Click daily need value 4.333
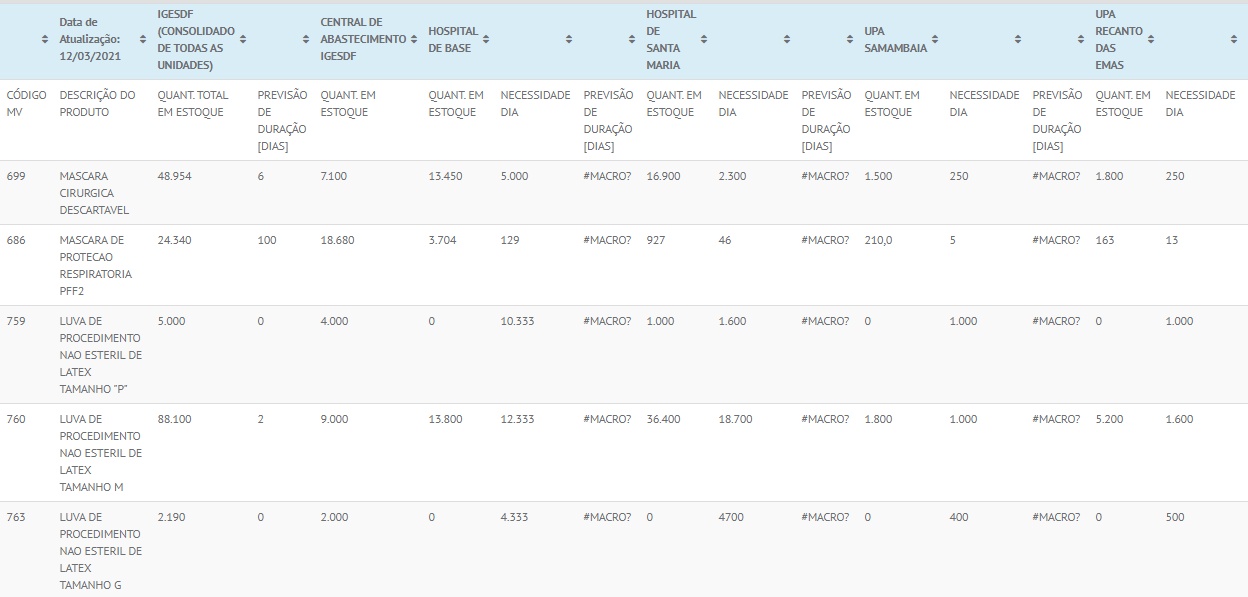 click(515, 517)
